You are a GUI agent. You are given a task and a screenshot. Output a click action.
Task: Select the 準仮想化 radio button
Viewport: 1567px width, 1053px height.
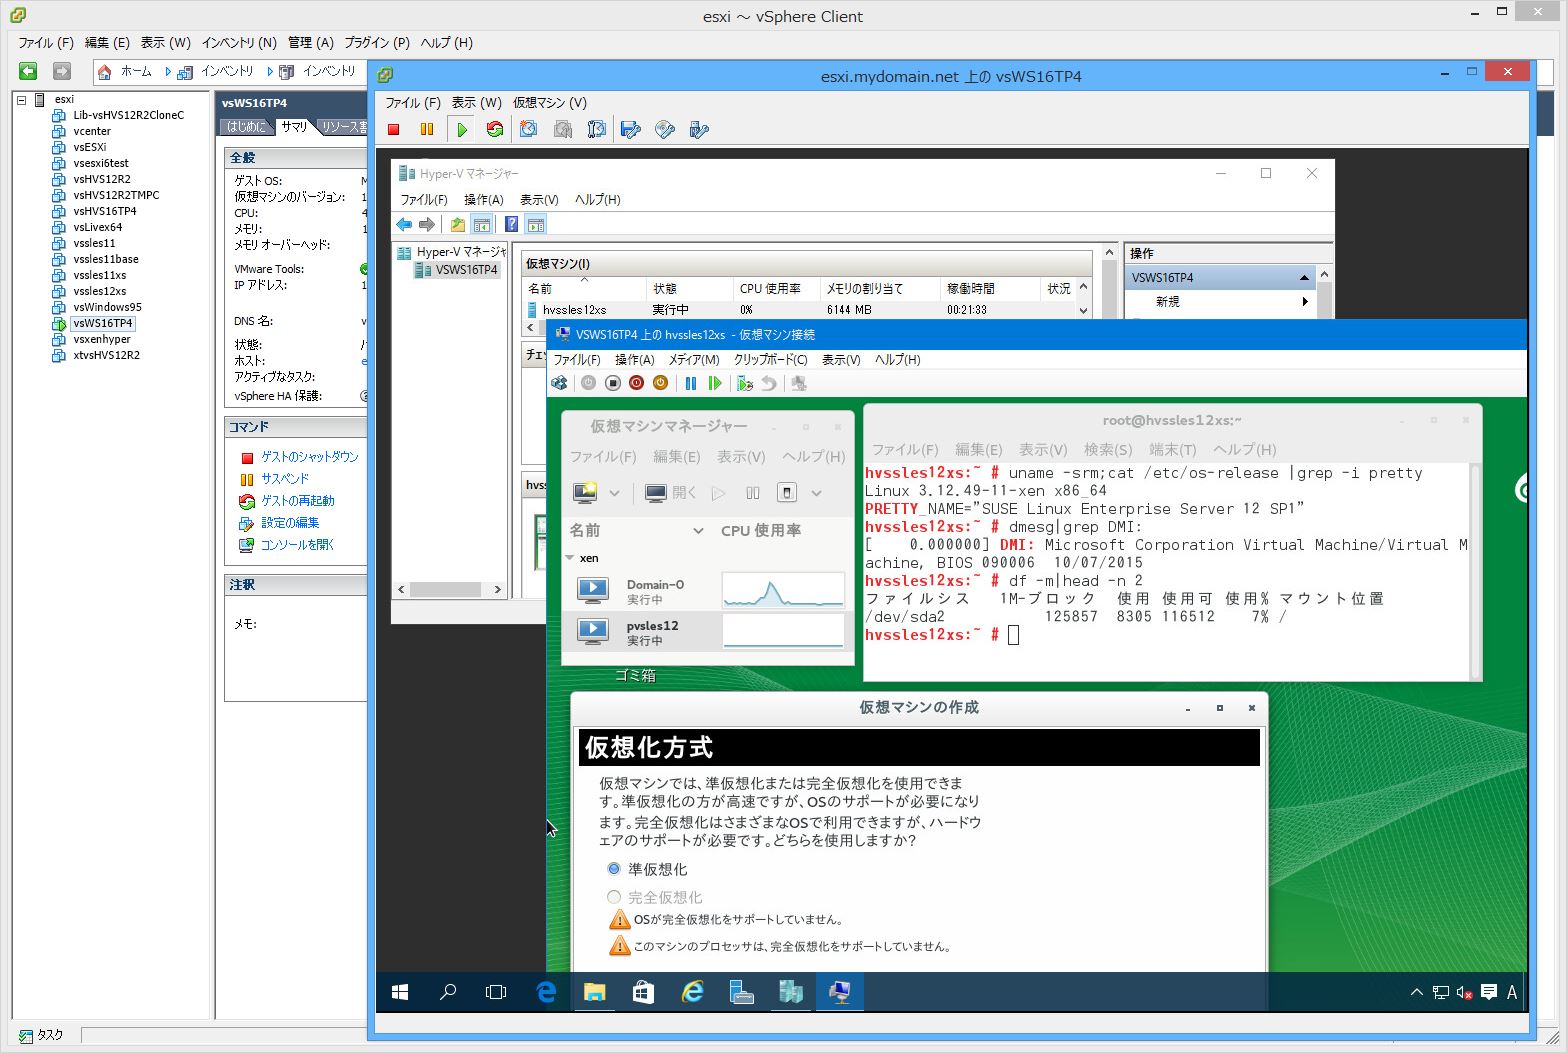point(614,869)
